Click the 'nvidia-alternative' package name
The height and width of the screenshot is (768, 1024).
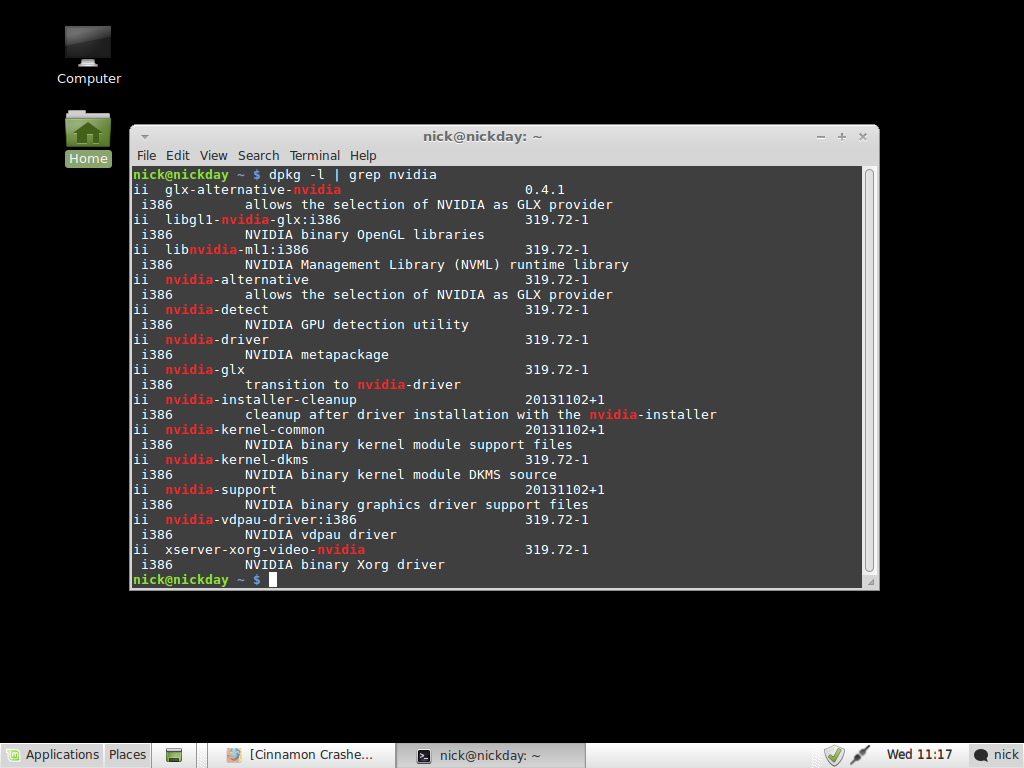pos(236,280)
